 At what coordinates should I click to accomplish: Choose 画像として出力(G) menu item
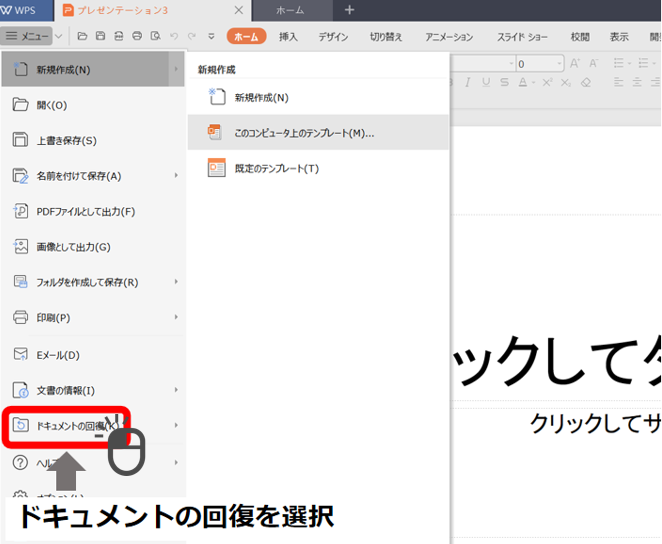(x=93, y=247)
